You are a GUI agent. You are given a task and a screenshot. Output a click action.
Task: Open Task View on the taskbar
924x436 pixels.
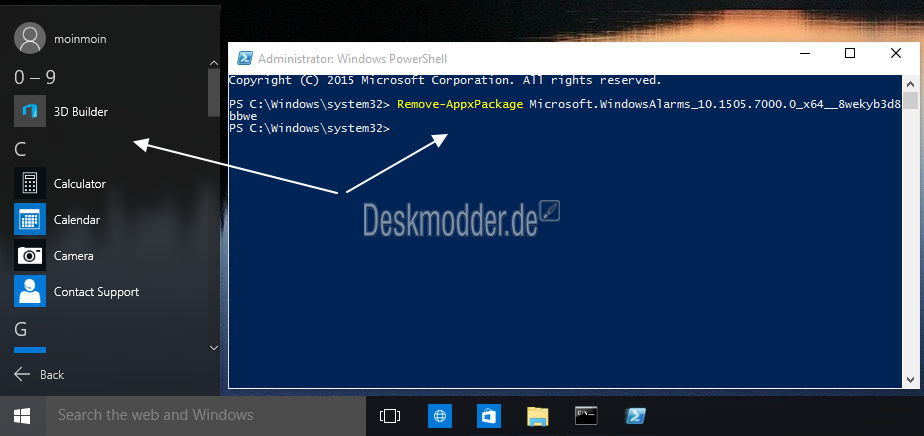[390, 416]
